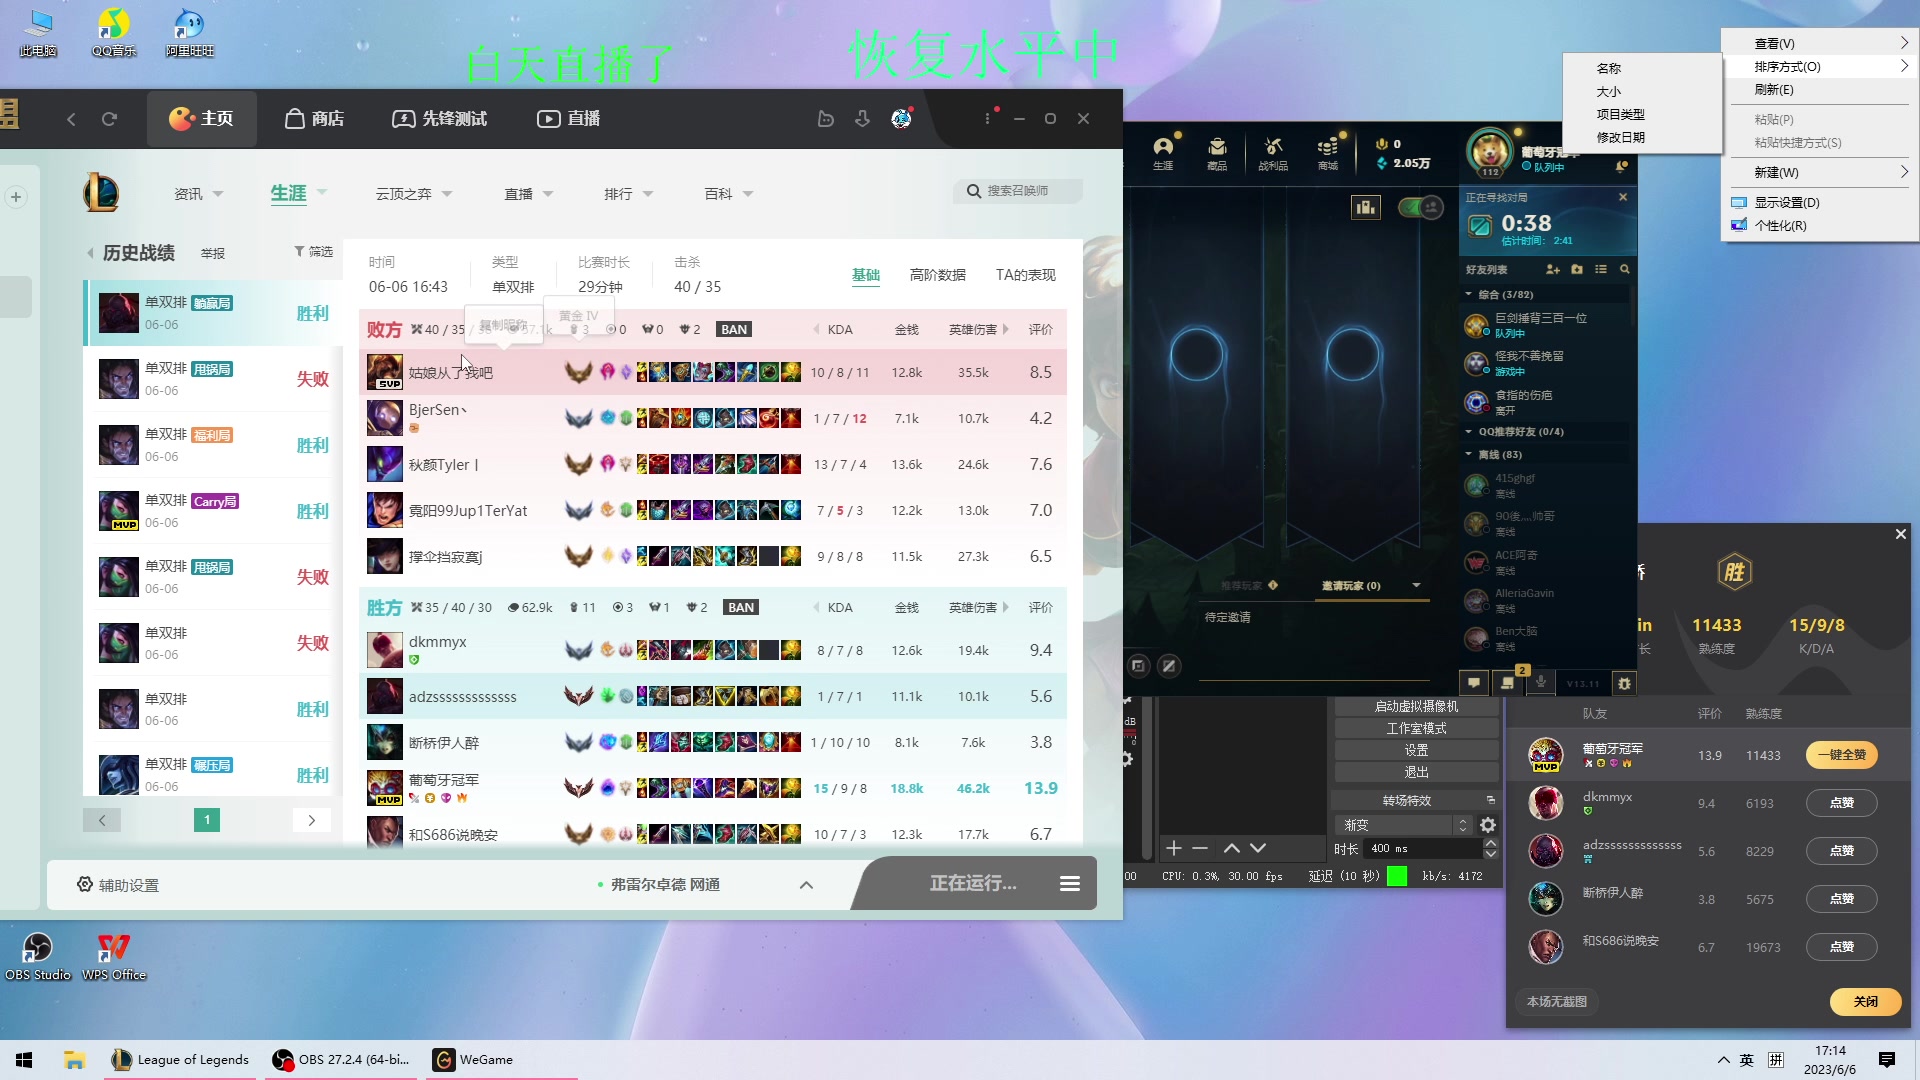Viewport: 1920px width, 1080px height.
Task: Click the add folder icon in friends list
Action: pyautogui.click(x=1577, y=269)
